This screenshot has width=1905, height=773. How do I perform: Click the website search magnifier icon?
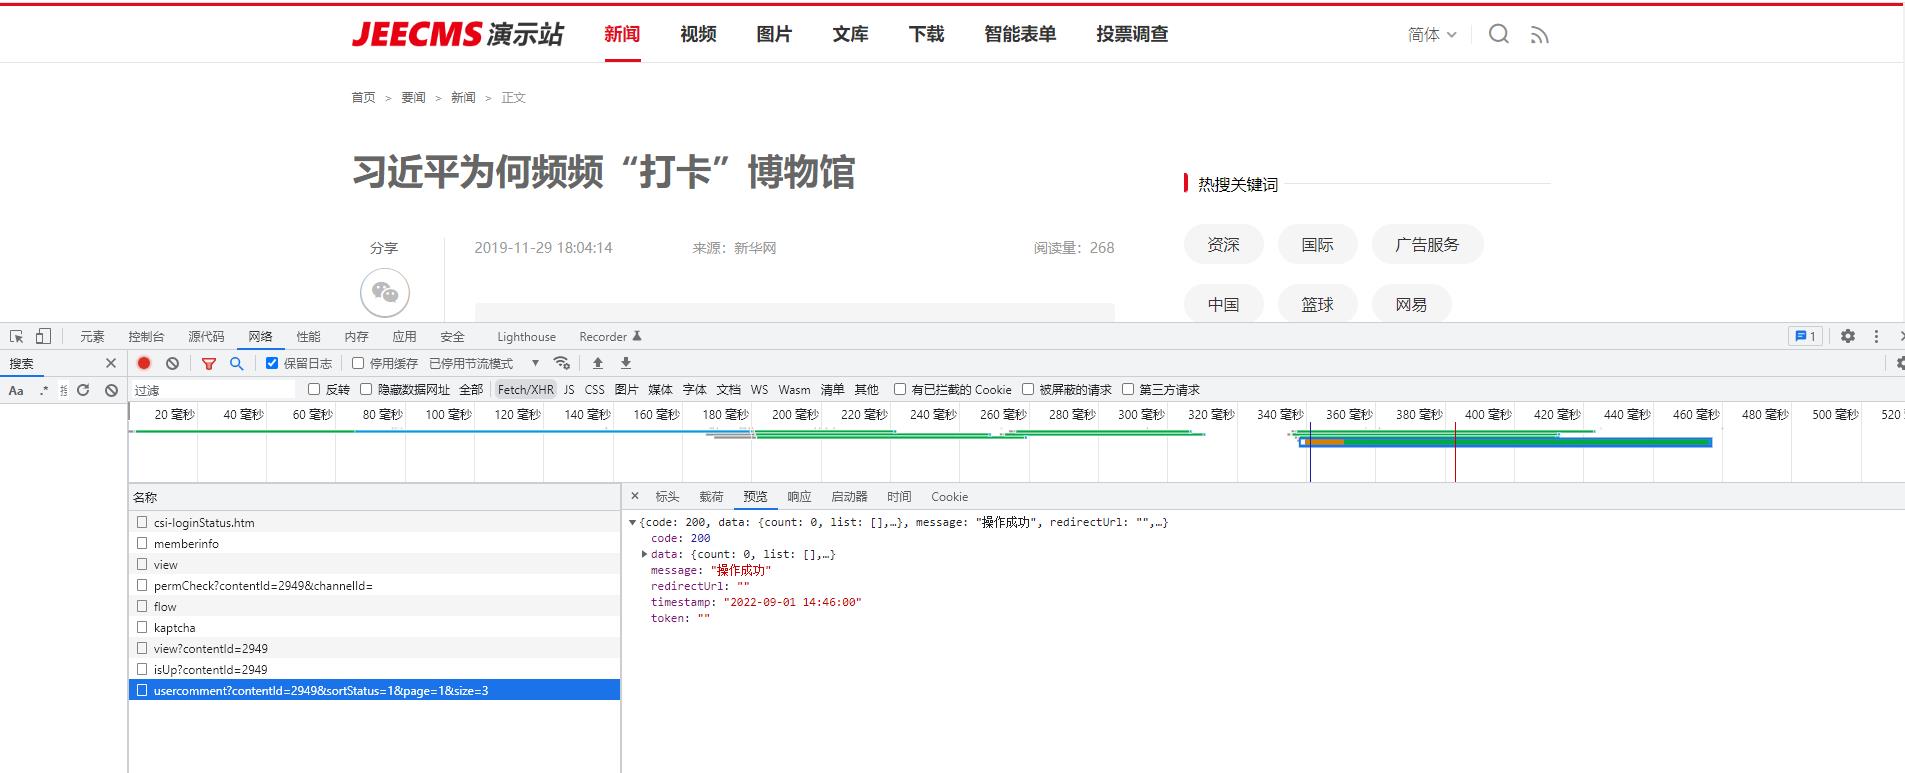(1498, 34)
